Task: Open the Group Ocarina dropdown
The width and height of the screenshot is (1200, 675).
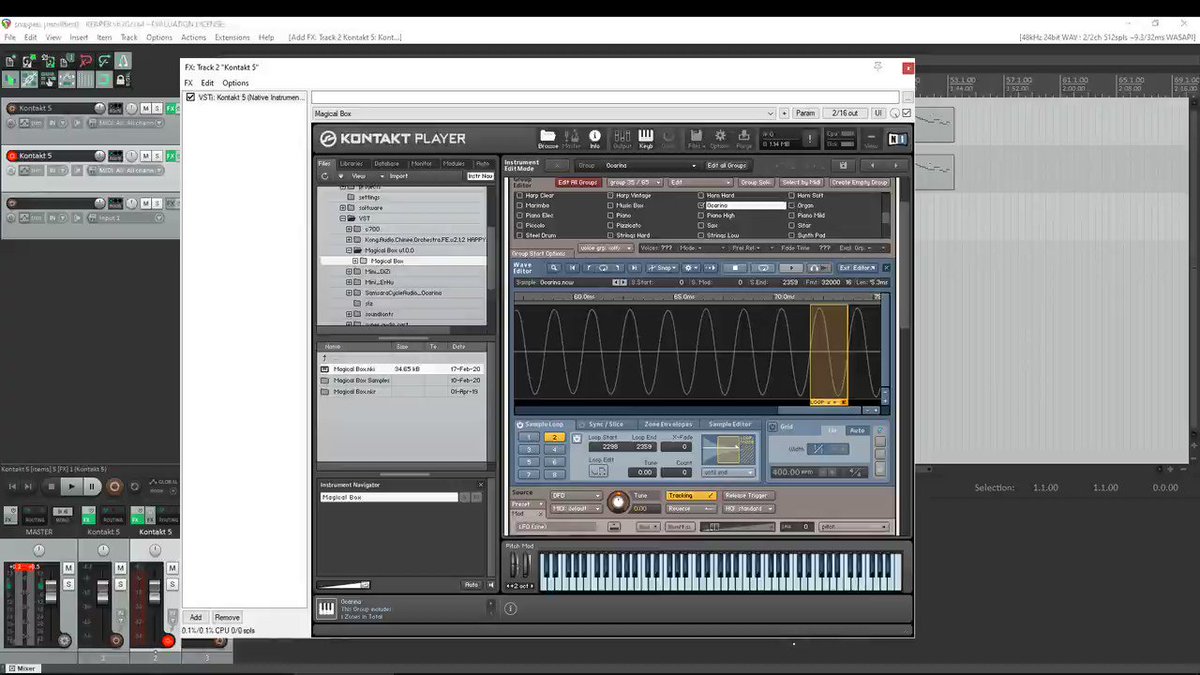Action: pyautogui.click(x=650, y=165)
